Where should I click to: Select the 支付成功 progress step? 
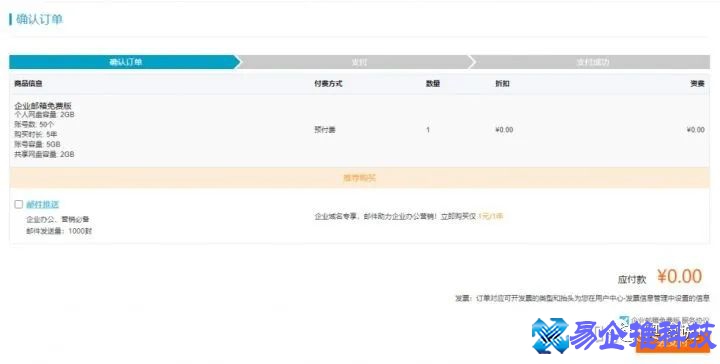(592, 62)
